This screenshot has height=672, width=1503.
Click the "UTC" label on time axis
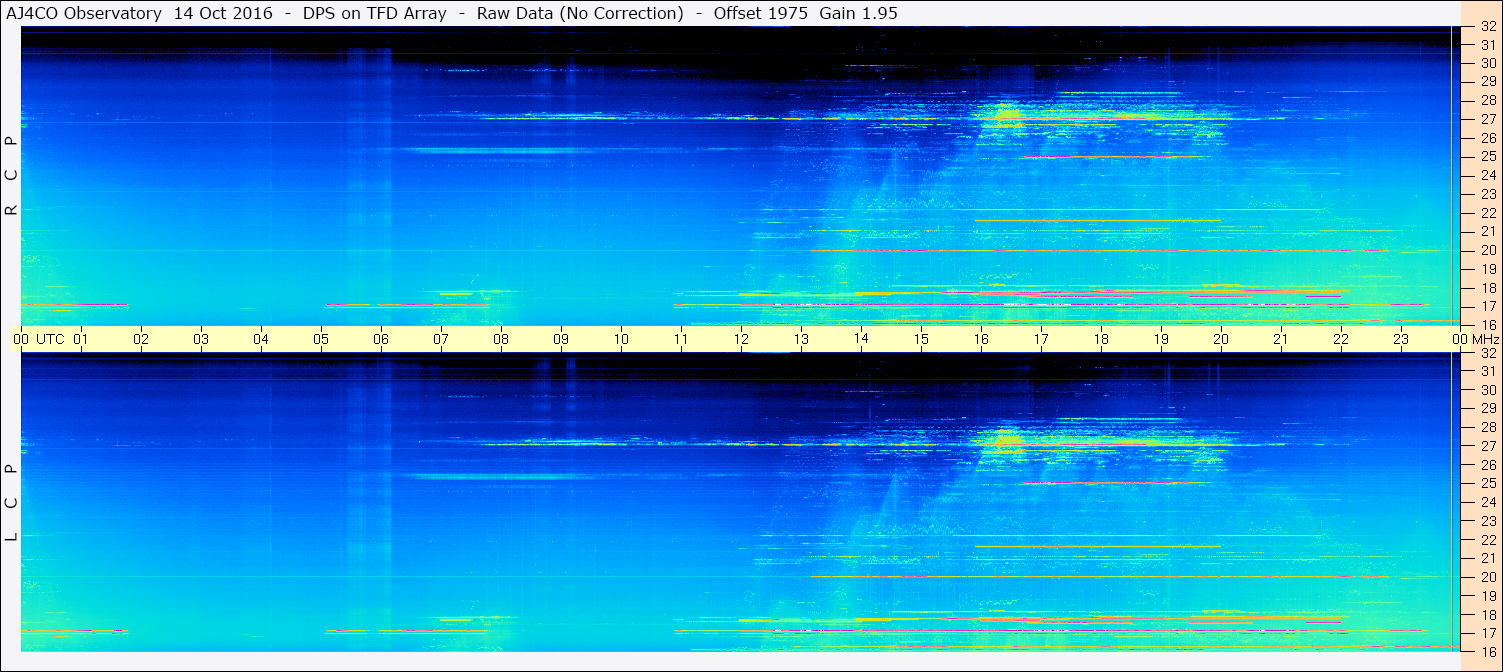50,339
